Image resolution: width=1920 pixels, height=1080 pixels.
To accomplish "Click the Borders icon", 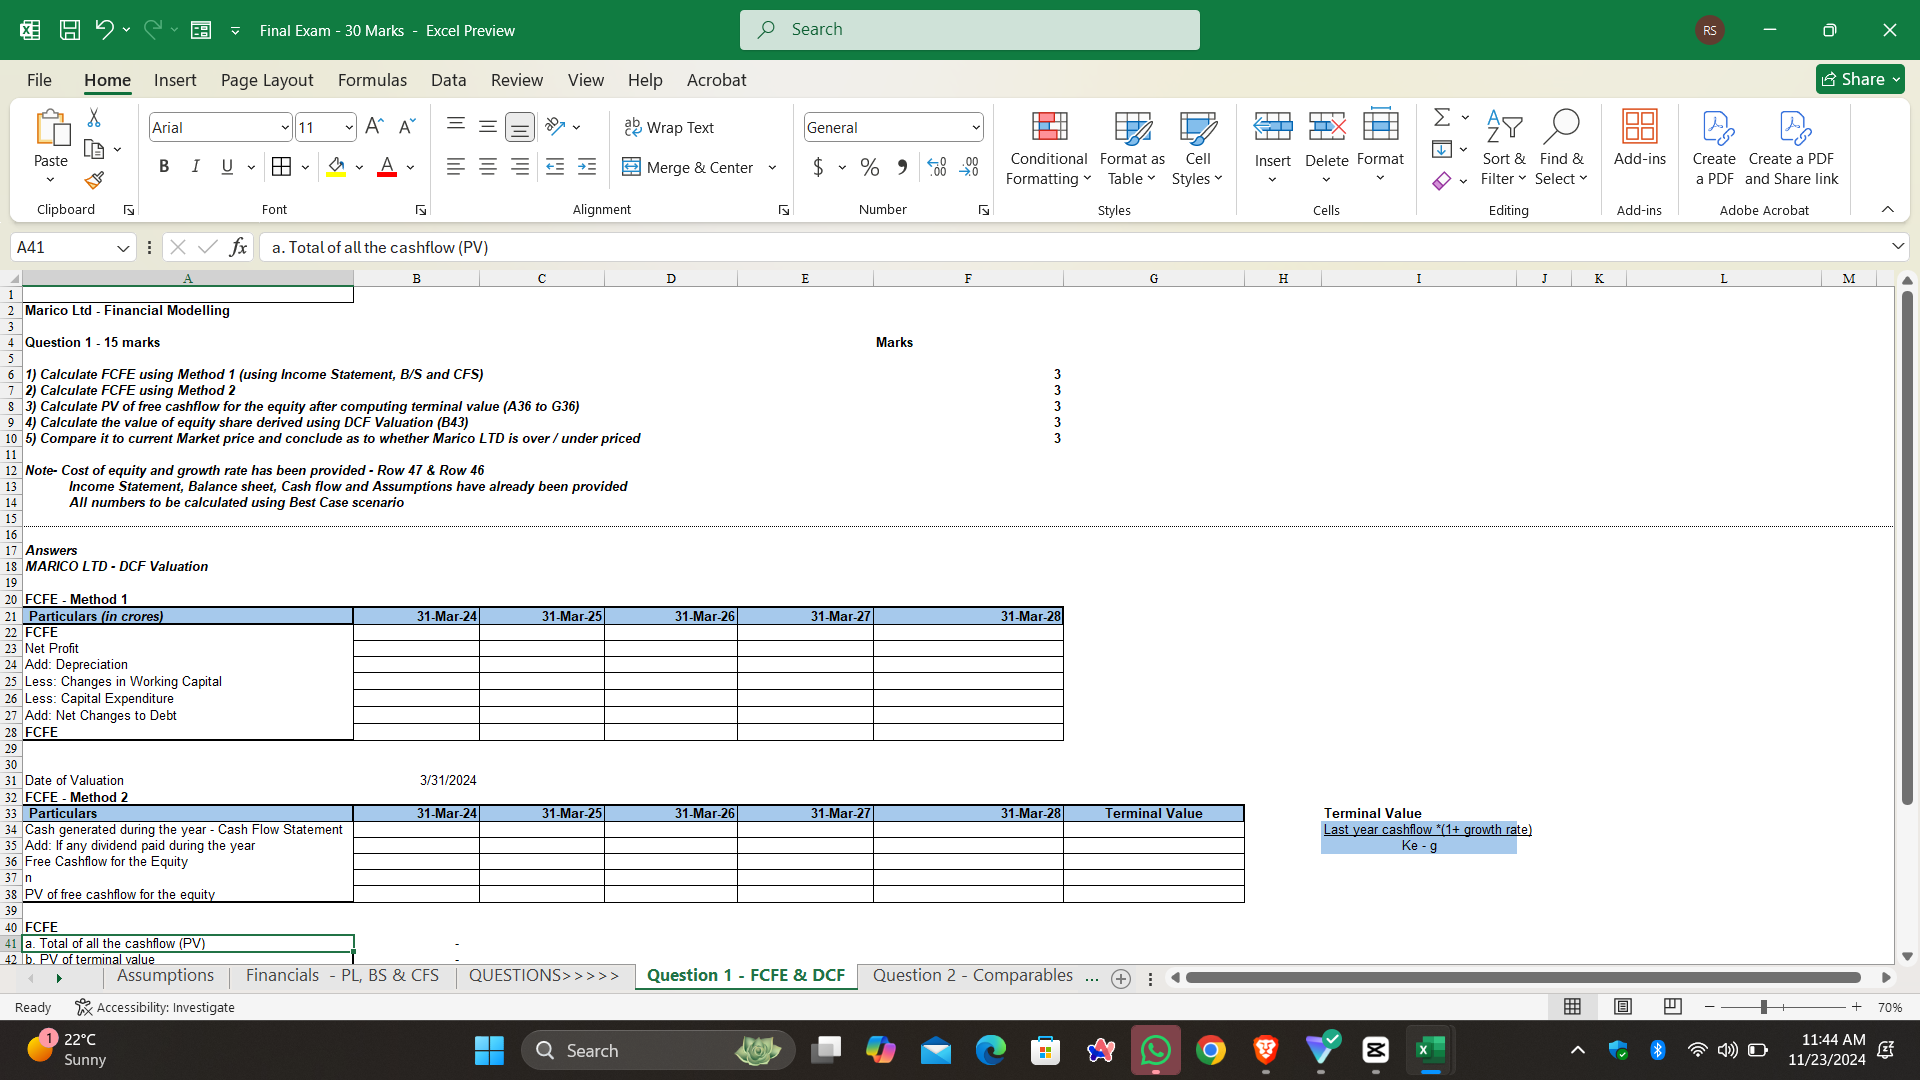I will [282, 167].
